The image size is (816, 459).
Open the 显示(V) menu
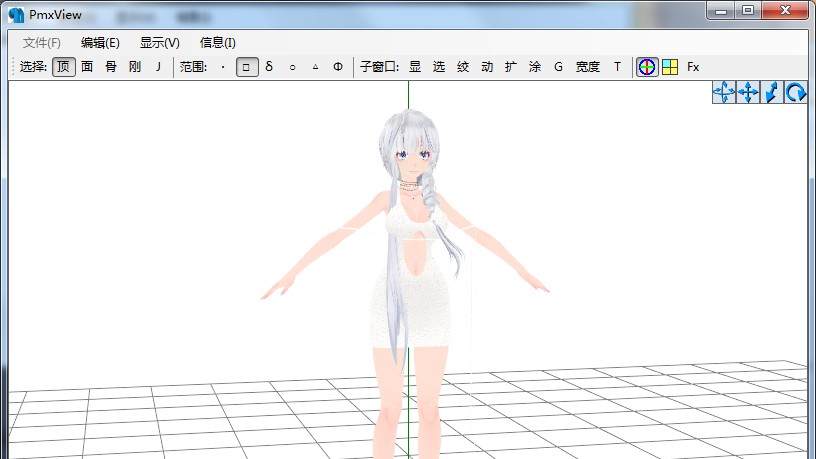(x=160, y=42)
